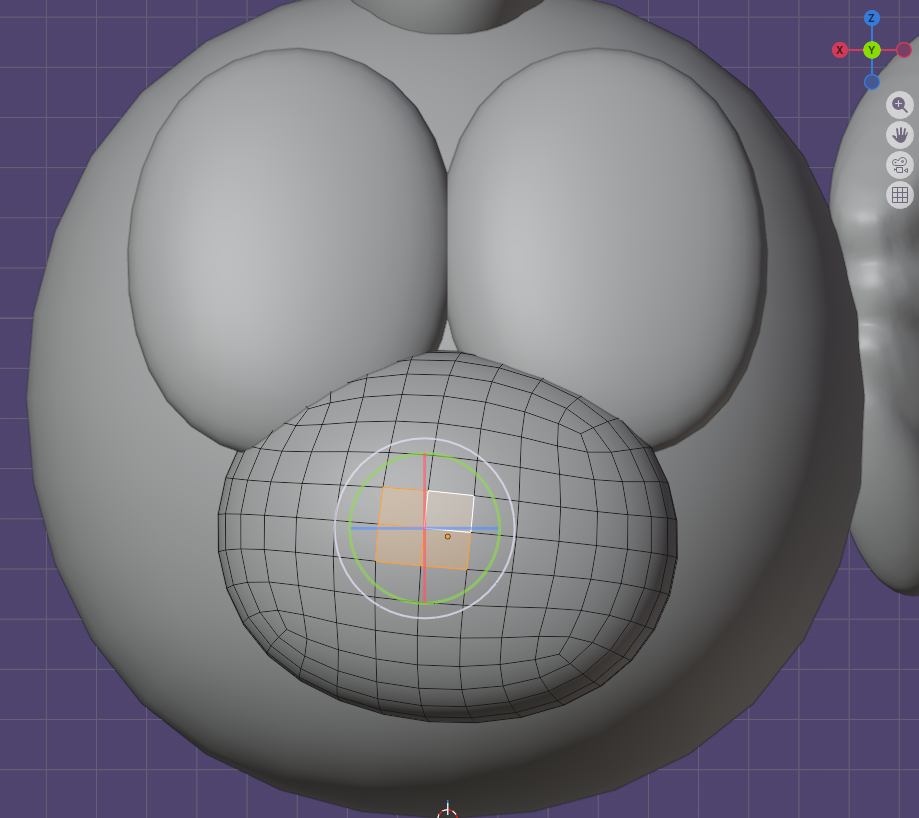919x818 pixels.
Task: Click the 3D cursor at viewport bottom
Action: 447,812
